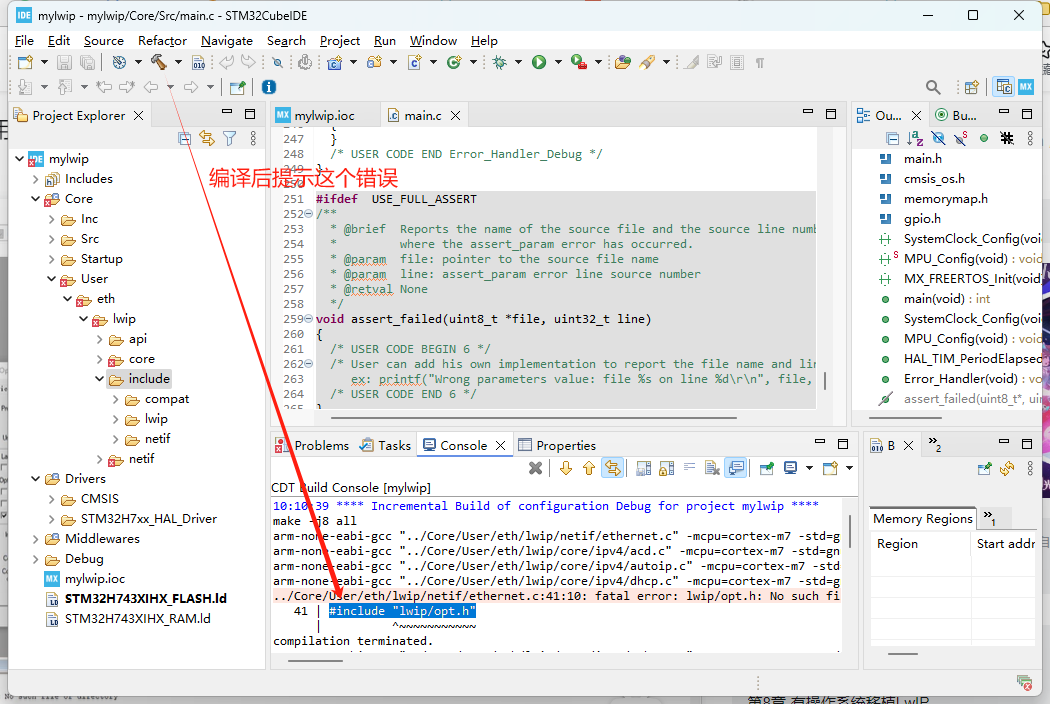Click the blue Information icon in toolbar
Viewport: 1050px width, 704px height.
[268, 87]
